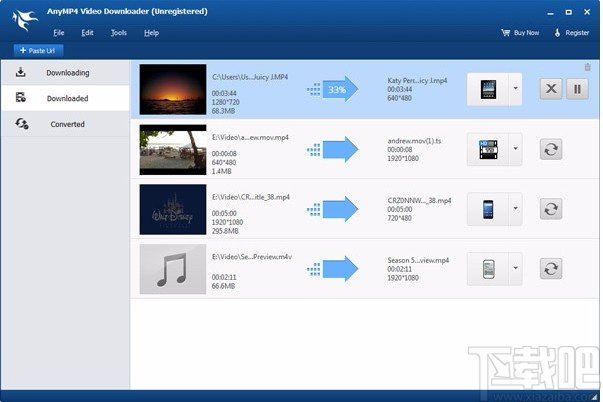Screen dimensions: 603x402
Task: Click the E:\Video\CR...itle_38.mp4 path
Action: click(x=251, y=197)
